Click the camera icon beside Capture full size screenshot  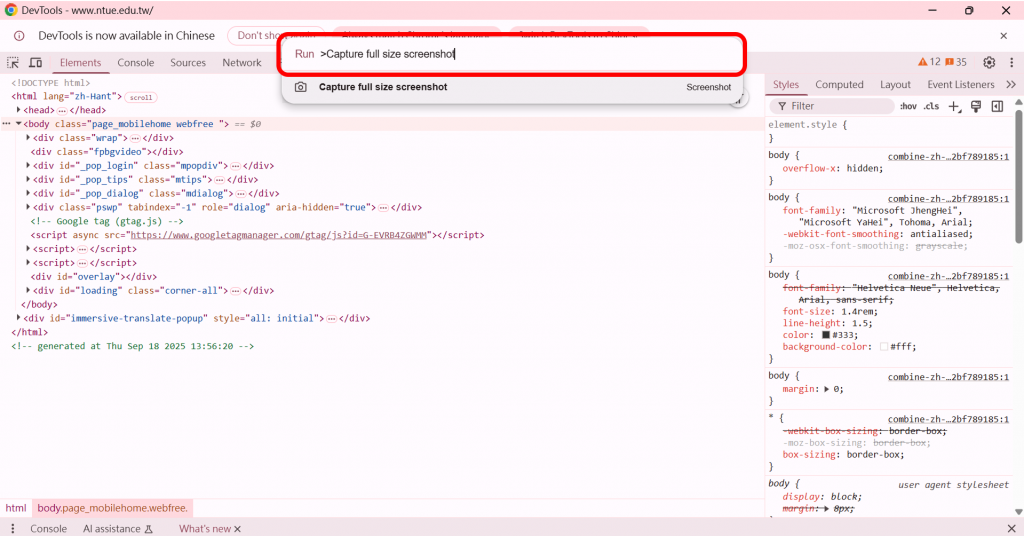(300, 87)
